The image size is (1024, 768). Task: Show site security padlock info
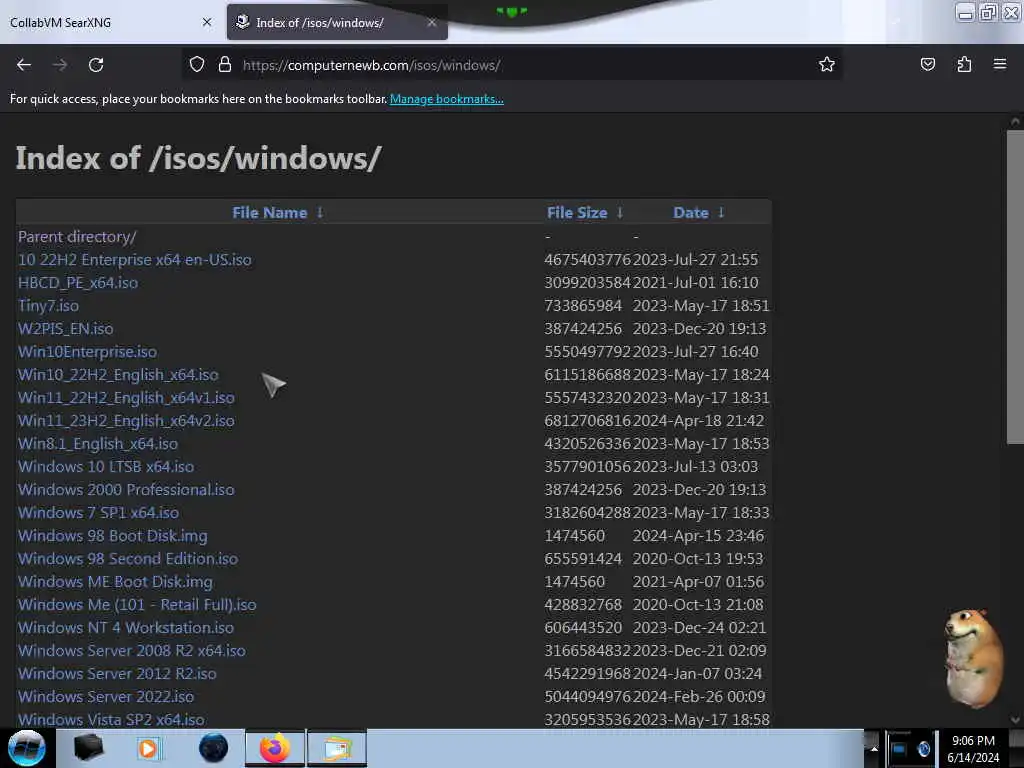225,64
